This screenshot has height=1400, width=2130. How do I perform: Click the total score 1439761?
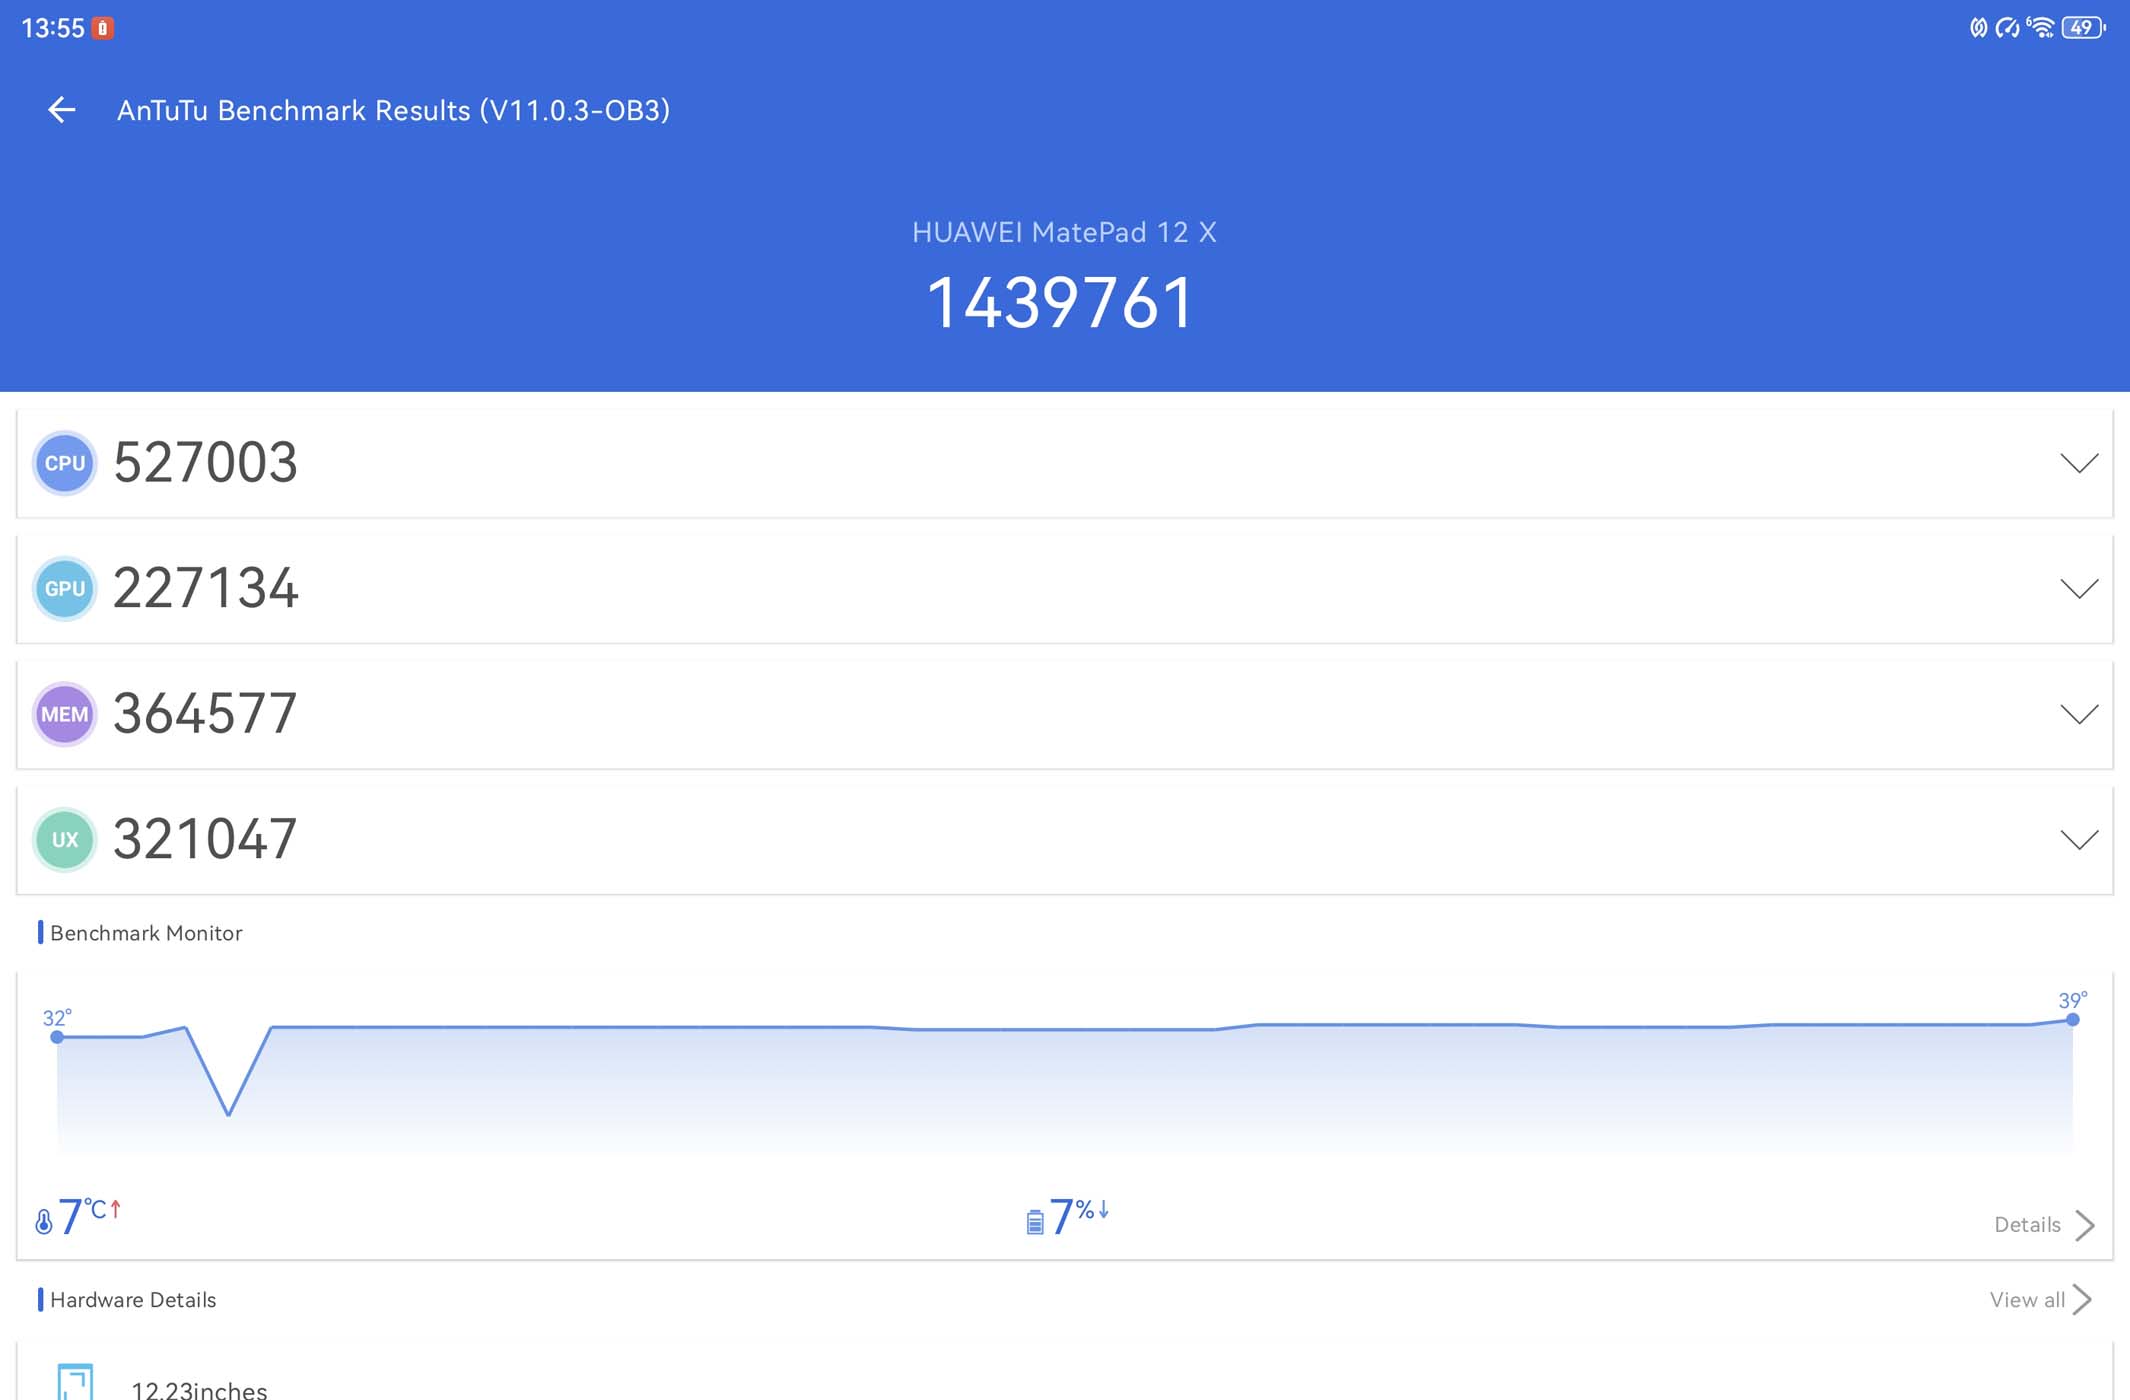[x=1062, y=302]
